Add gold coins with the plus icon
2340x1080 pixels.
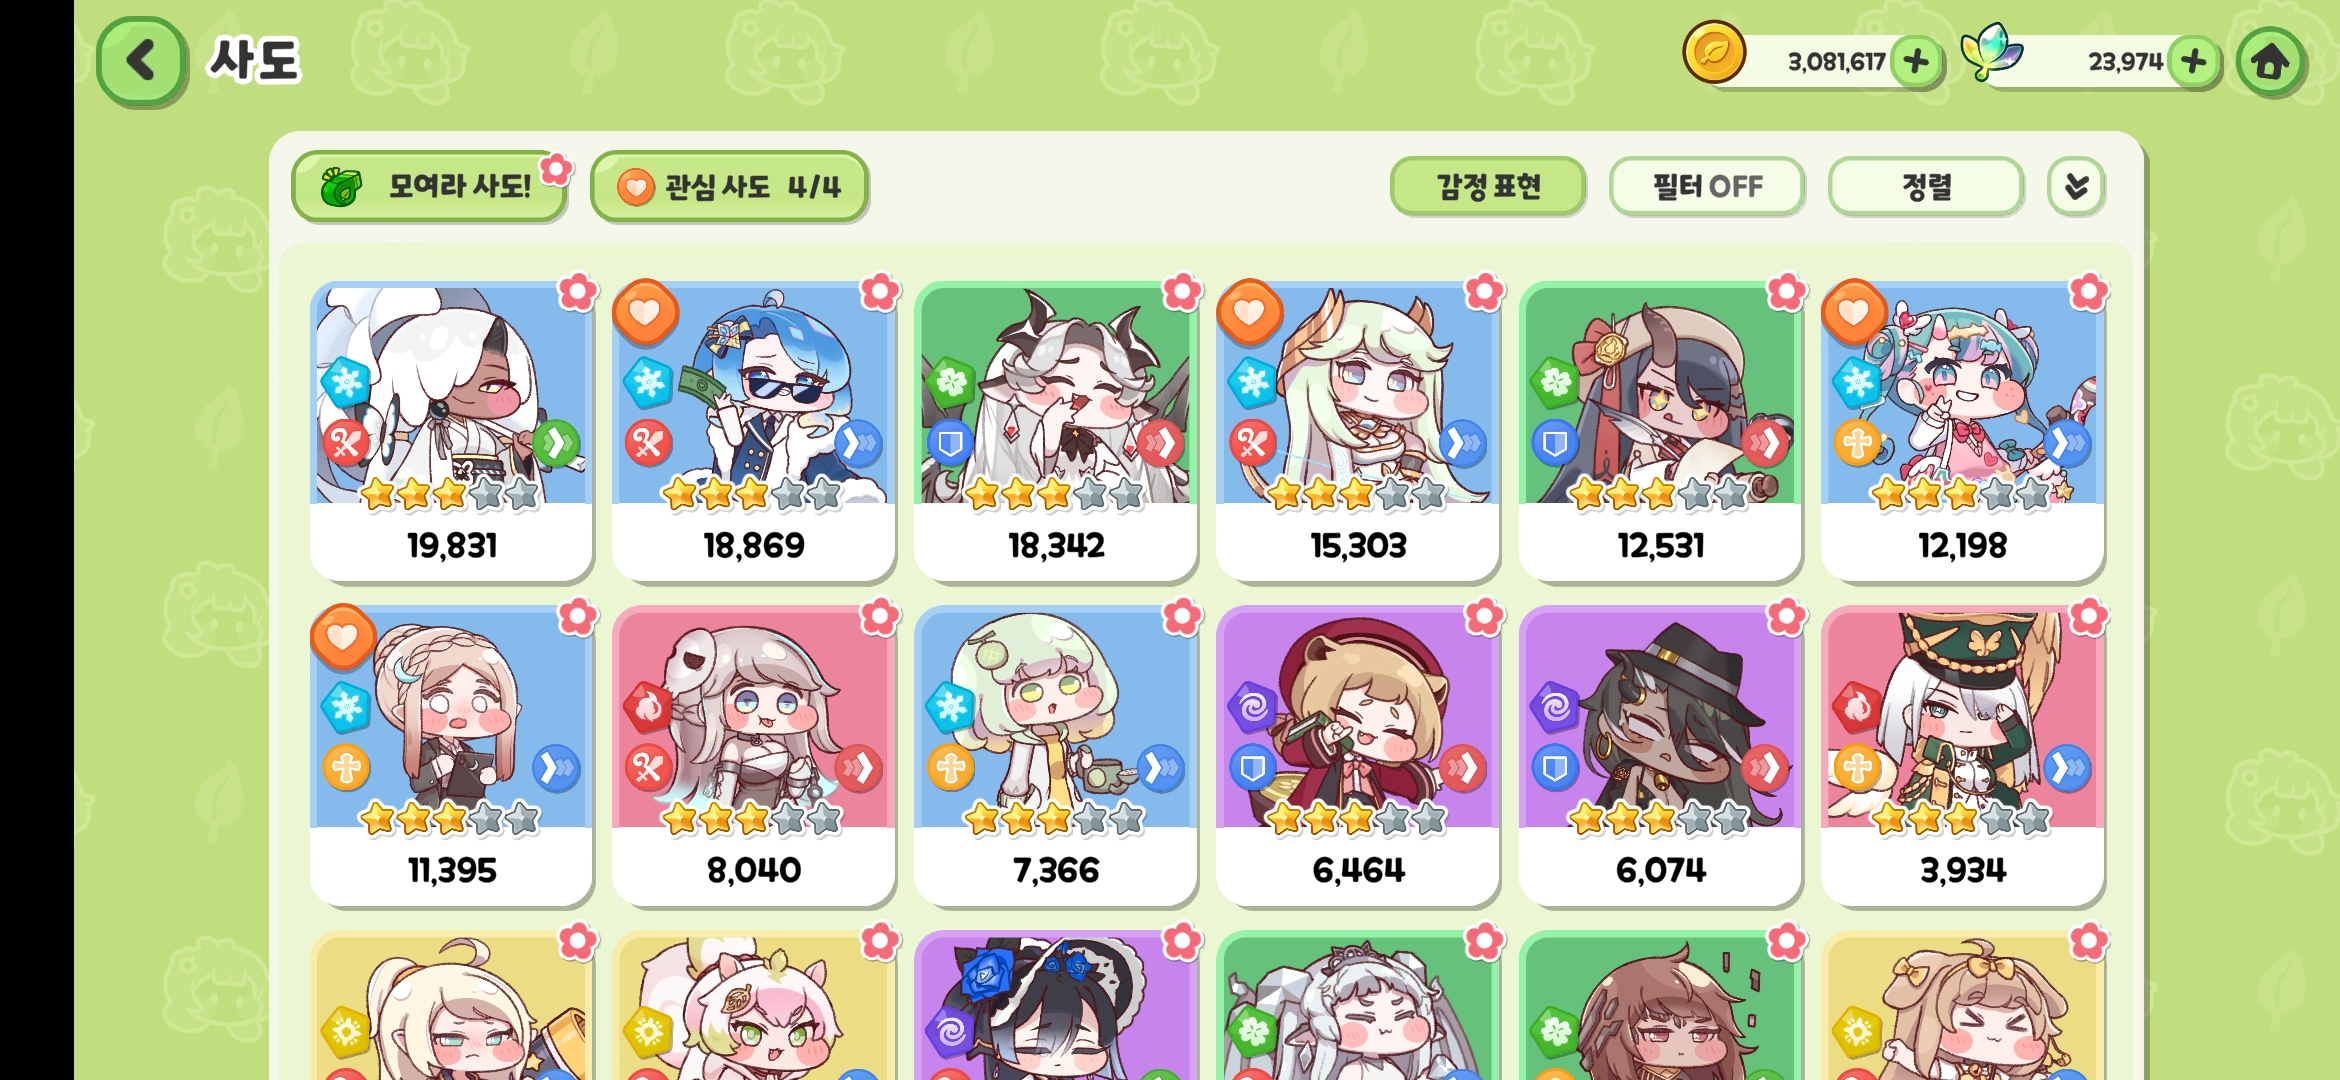[x=1916, y=62]
